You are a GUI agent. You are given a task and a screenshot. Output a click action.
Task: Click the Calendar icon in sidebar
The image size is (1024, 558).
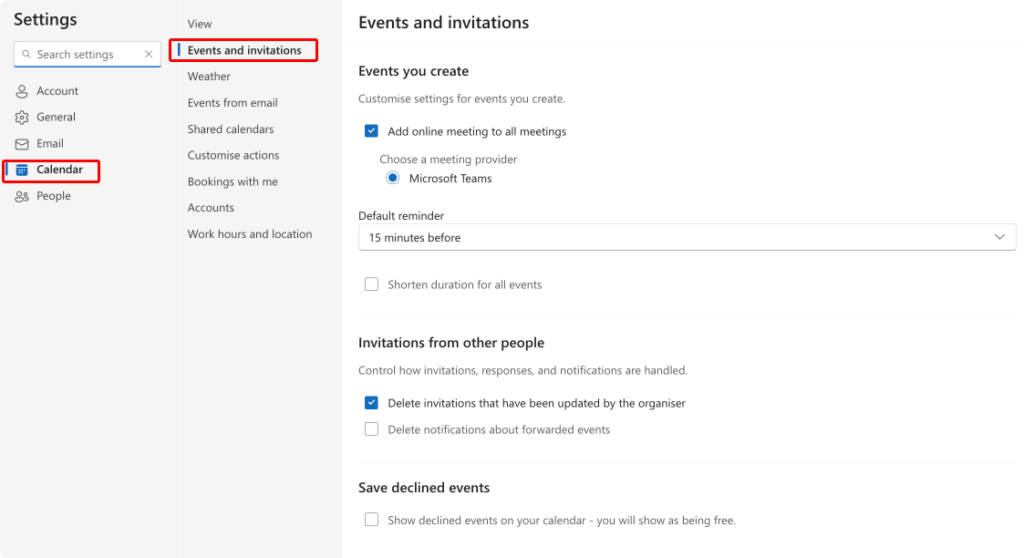(22, 170)
